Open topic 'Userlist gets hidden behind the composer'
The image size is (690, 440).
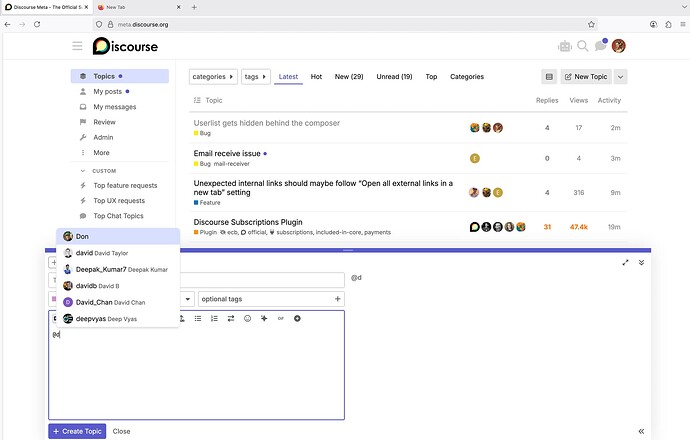pyautogui.click(x=267, y=123)
